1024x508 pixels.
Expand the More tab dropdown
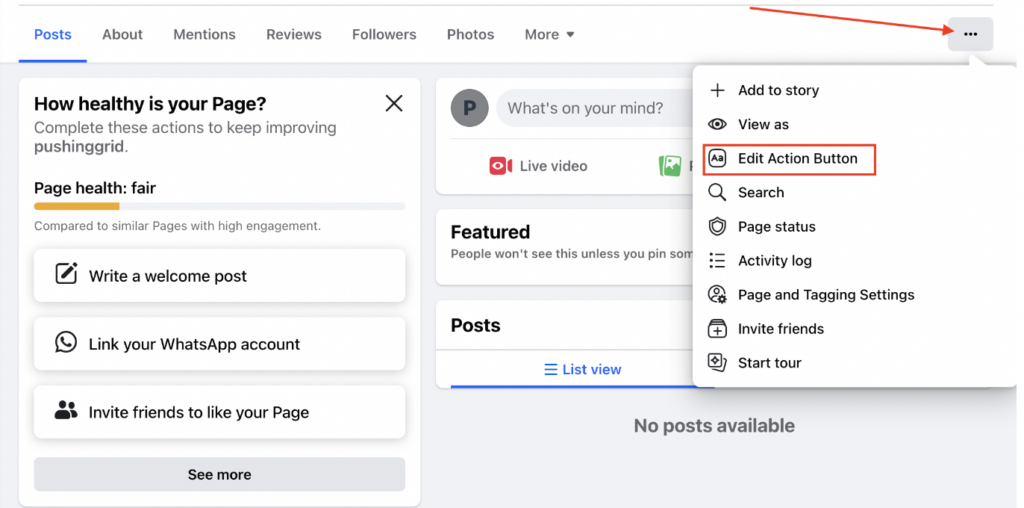point(549,34)
